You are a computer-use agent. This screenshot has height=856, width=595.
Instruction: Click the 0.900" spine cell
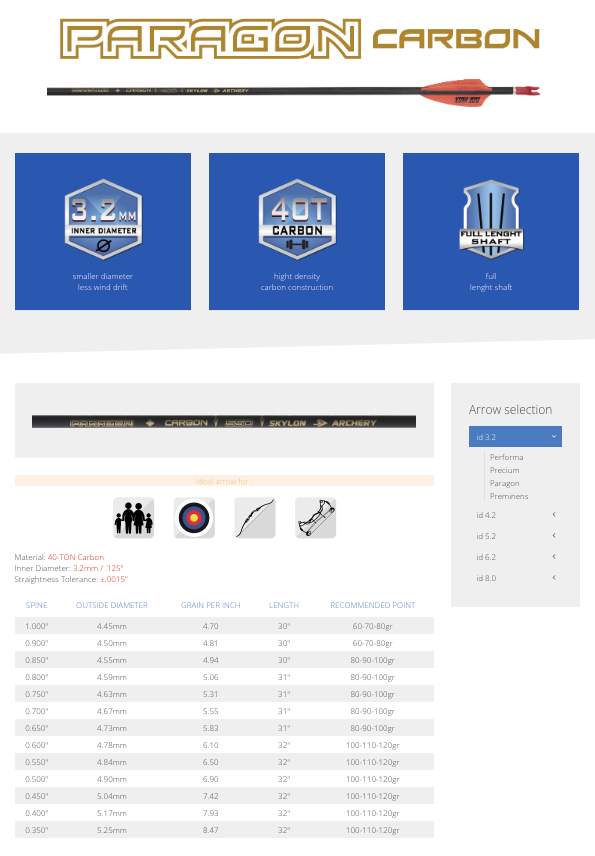(37, 643)
